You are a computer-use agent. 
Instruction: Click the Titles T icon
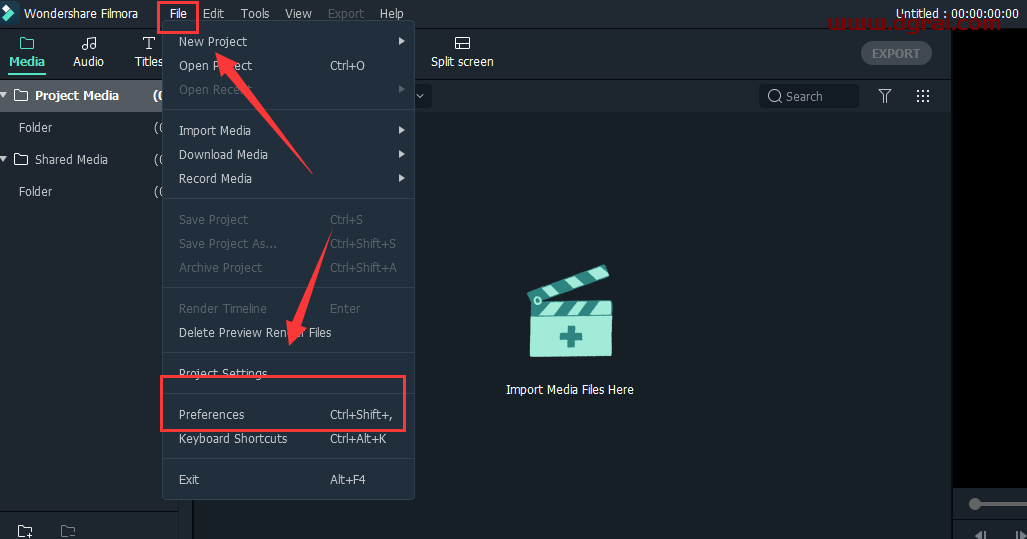(149, 43)
